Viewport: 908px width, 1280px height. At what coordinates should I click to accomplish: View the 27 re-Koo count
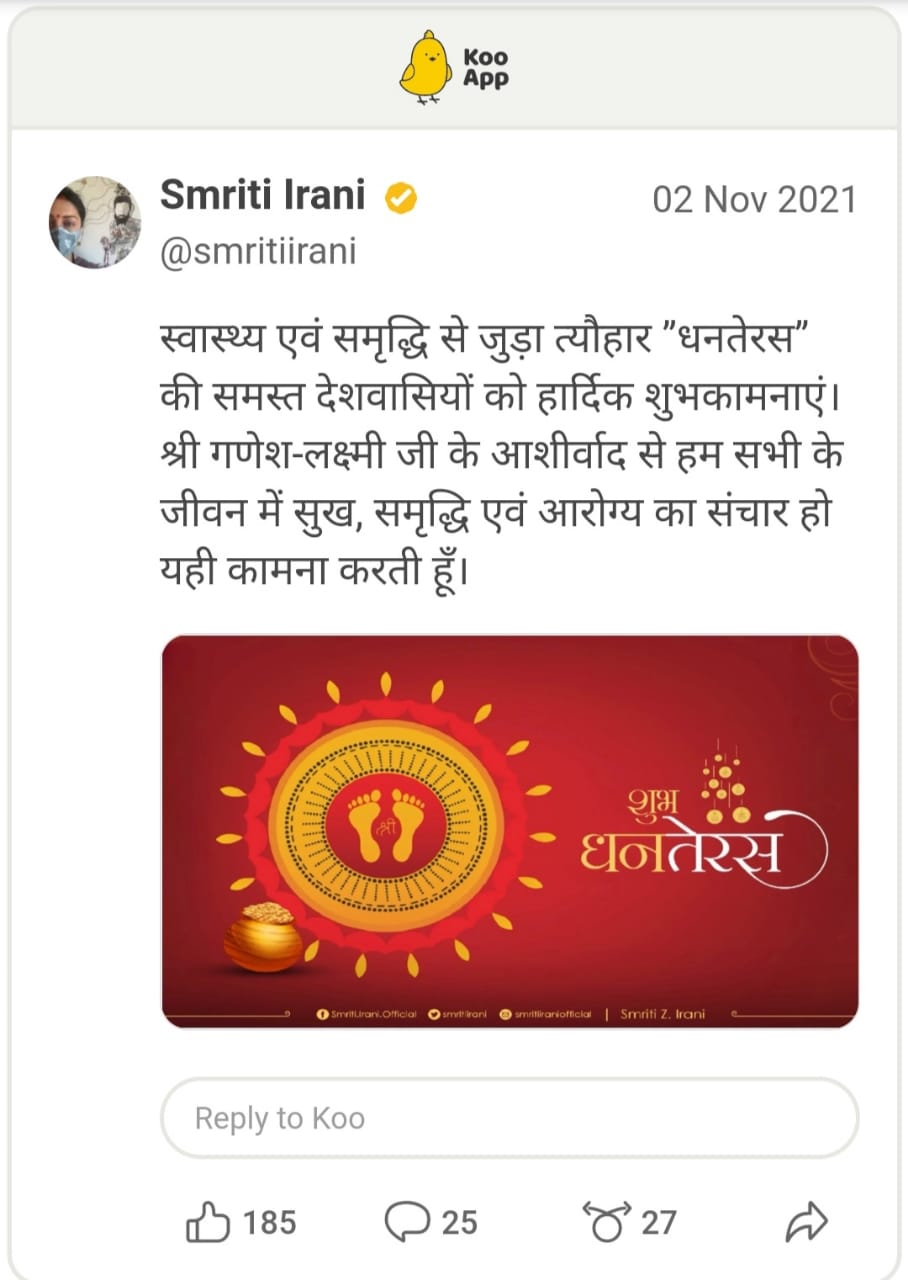[659, 1222]
